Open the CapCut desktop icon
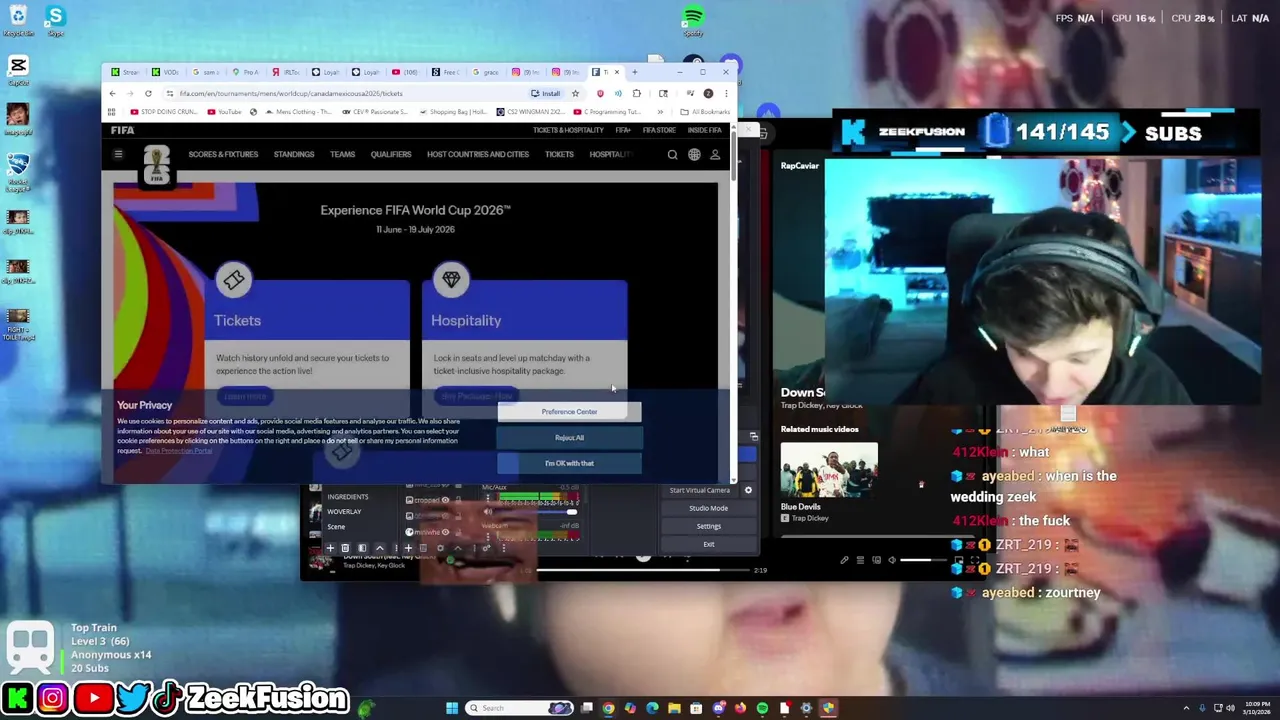 [17, 70]
